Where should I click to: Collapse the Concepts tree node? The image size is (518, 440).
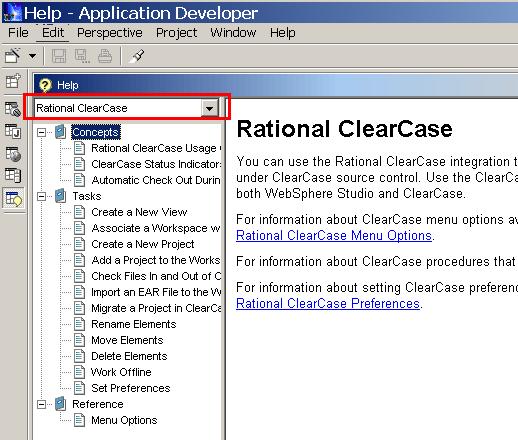pos(41,132)
